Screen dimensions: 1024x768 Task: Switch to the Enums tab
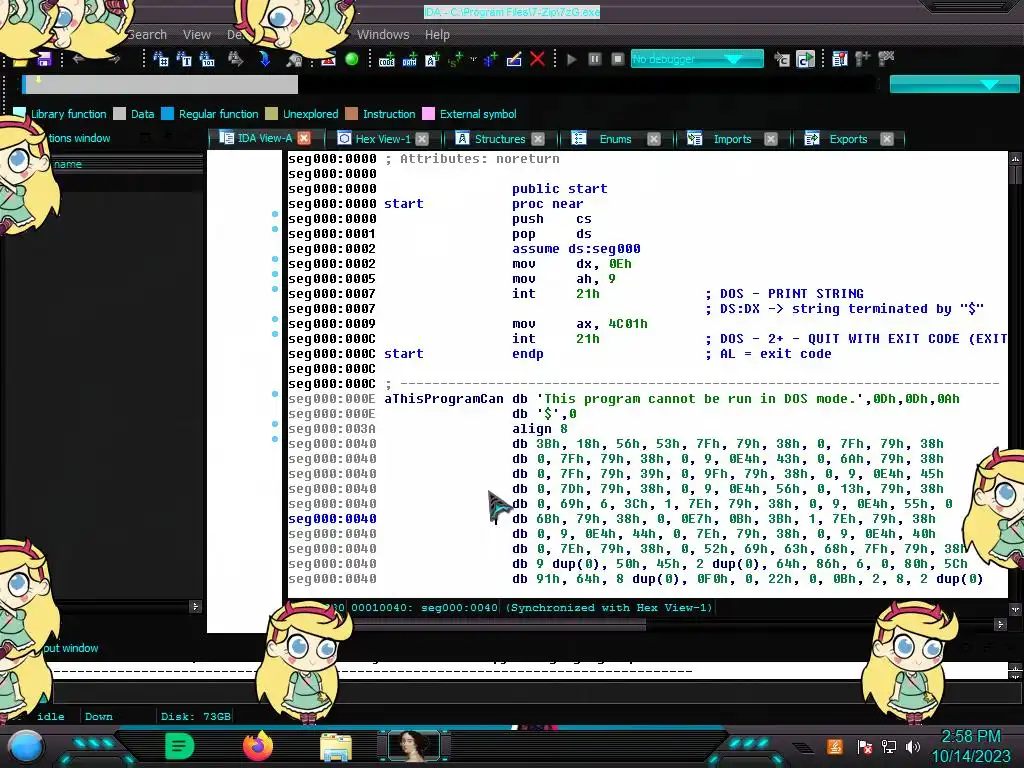[x=615, y=138]
